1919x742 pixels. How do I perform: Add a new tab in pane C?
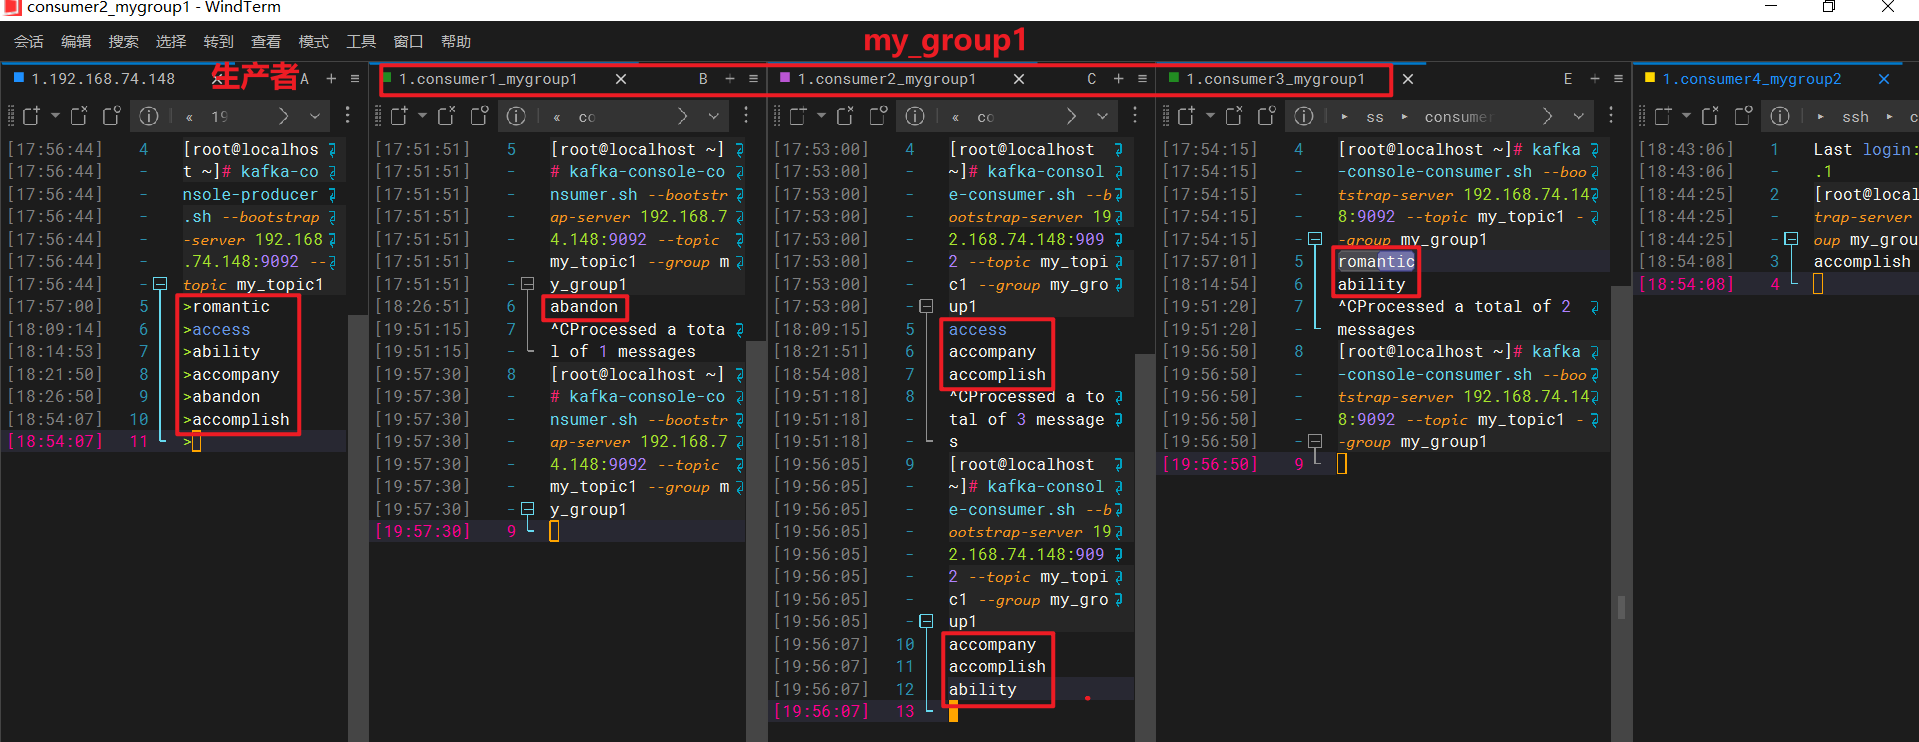(x=1119, y=78)
